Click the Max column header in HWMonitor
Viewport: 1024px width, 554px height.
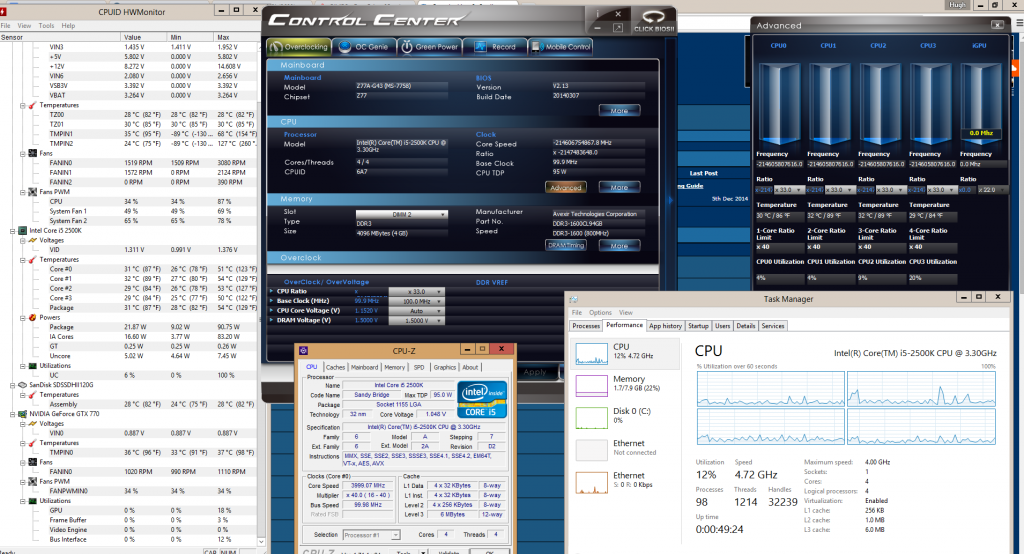235,37
